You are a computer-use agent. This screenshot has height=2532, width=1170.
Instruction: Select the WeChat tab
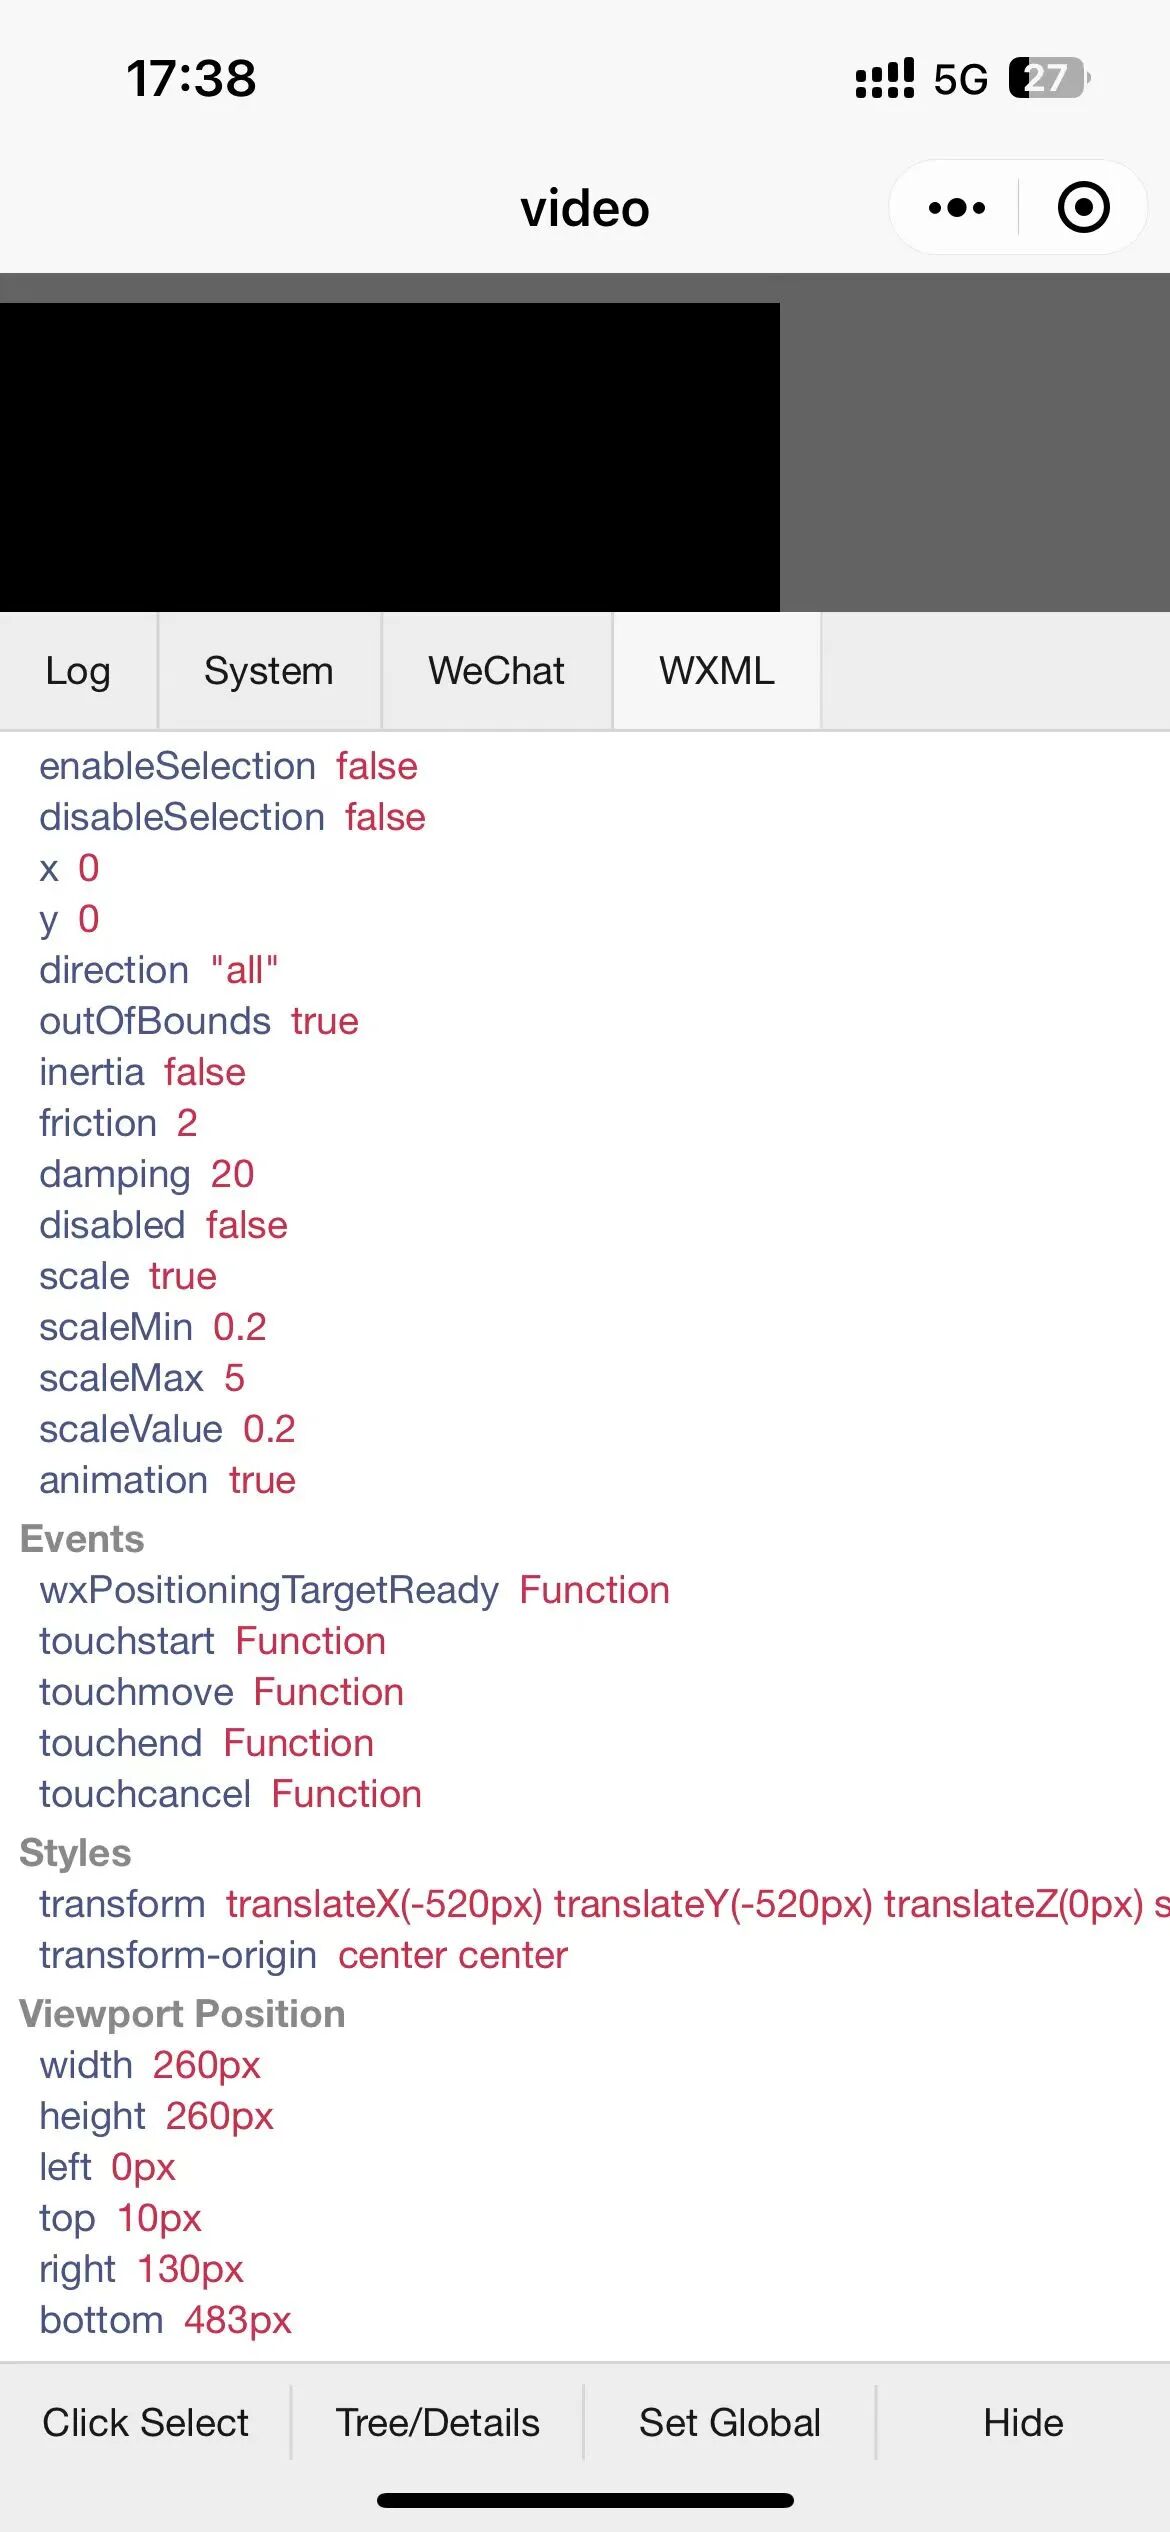[496, 671]
